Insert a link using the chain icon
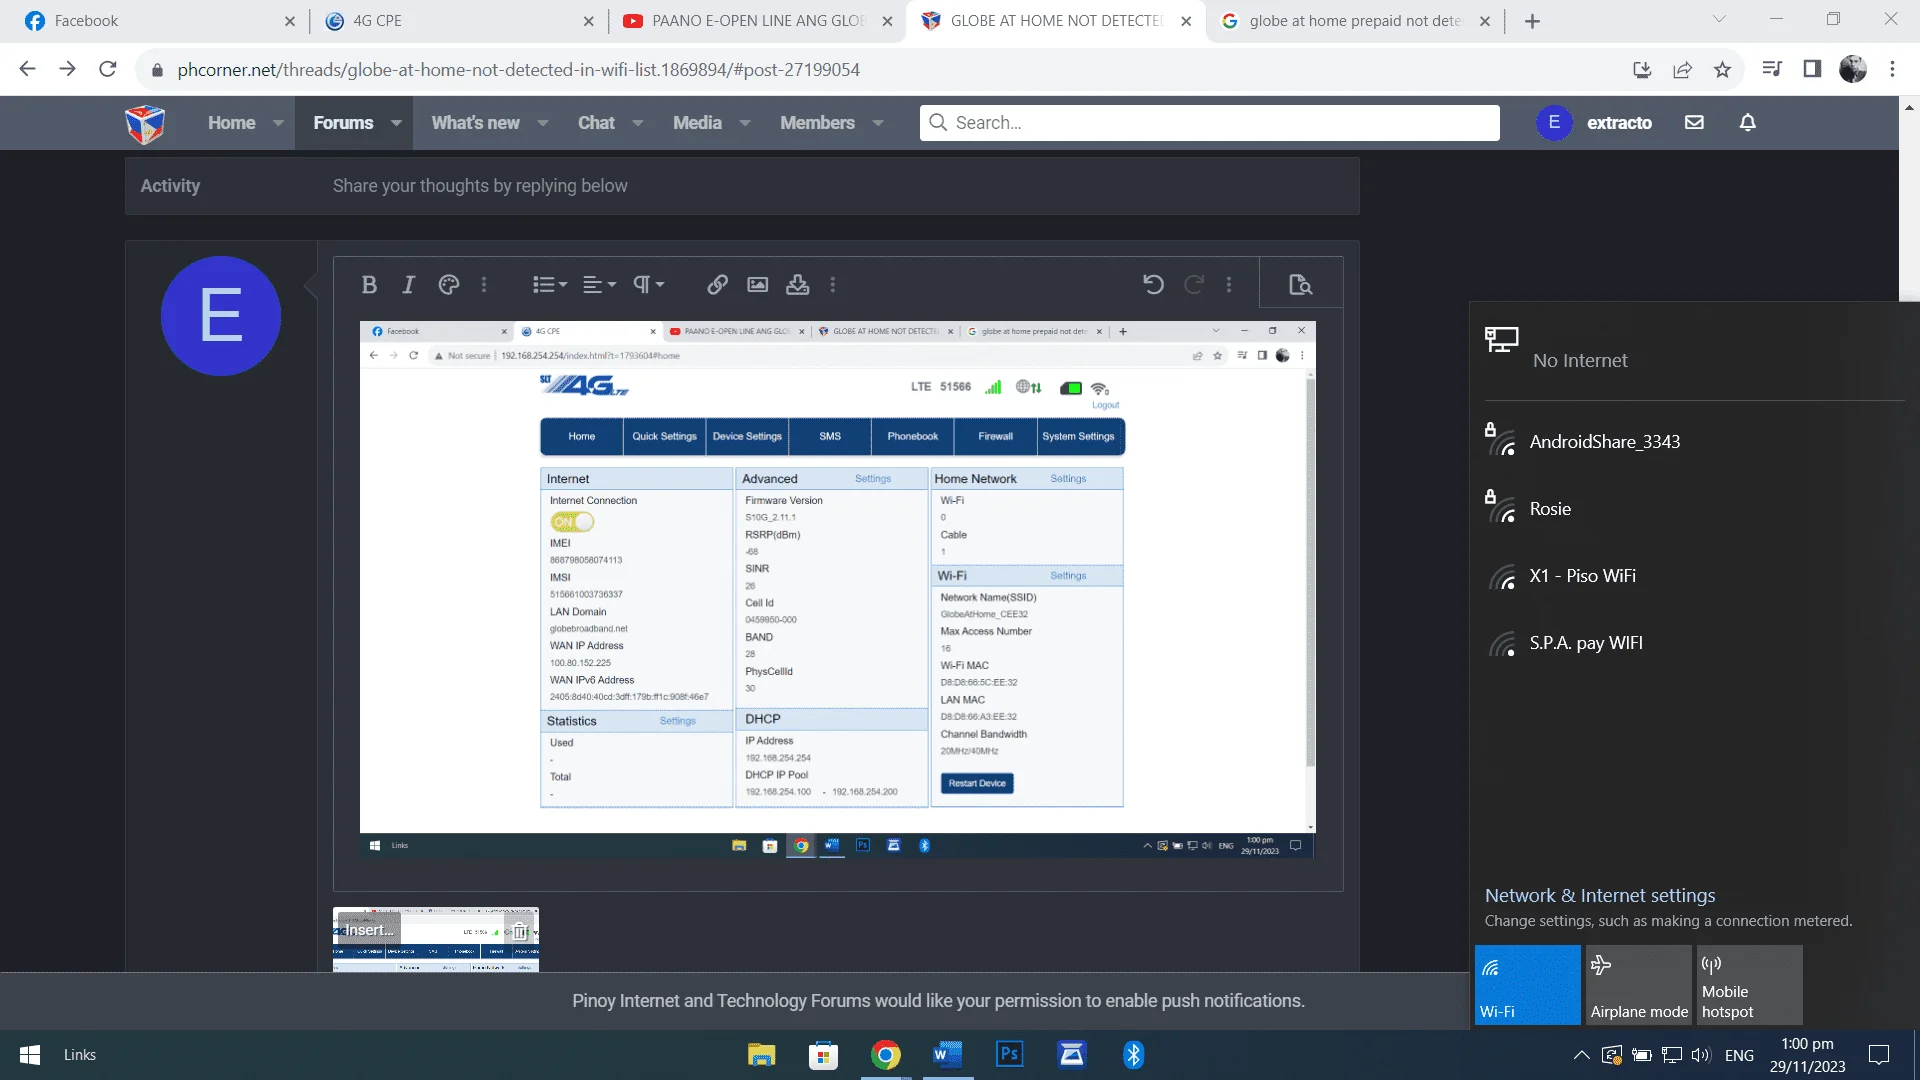Viewport: 1920px width, 1080px height. 717,285
